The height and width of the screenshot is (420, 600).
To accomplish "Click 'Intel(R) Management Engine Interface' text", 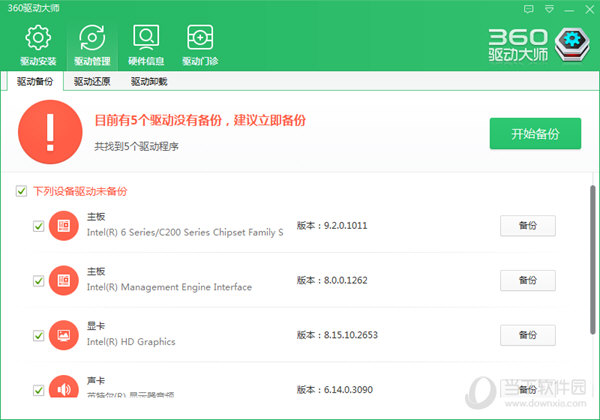I will 169,287.
